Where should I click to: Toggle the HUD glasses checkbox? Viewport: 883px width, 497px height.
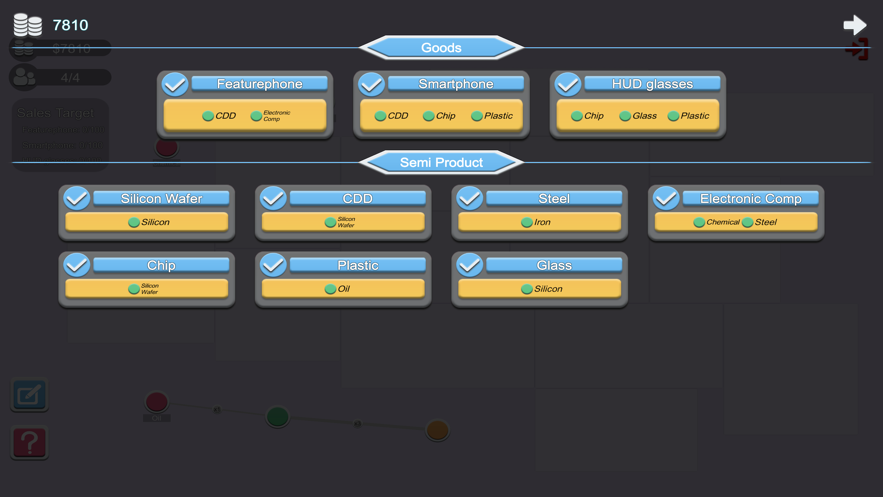567,84
